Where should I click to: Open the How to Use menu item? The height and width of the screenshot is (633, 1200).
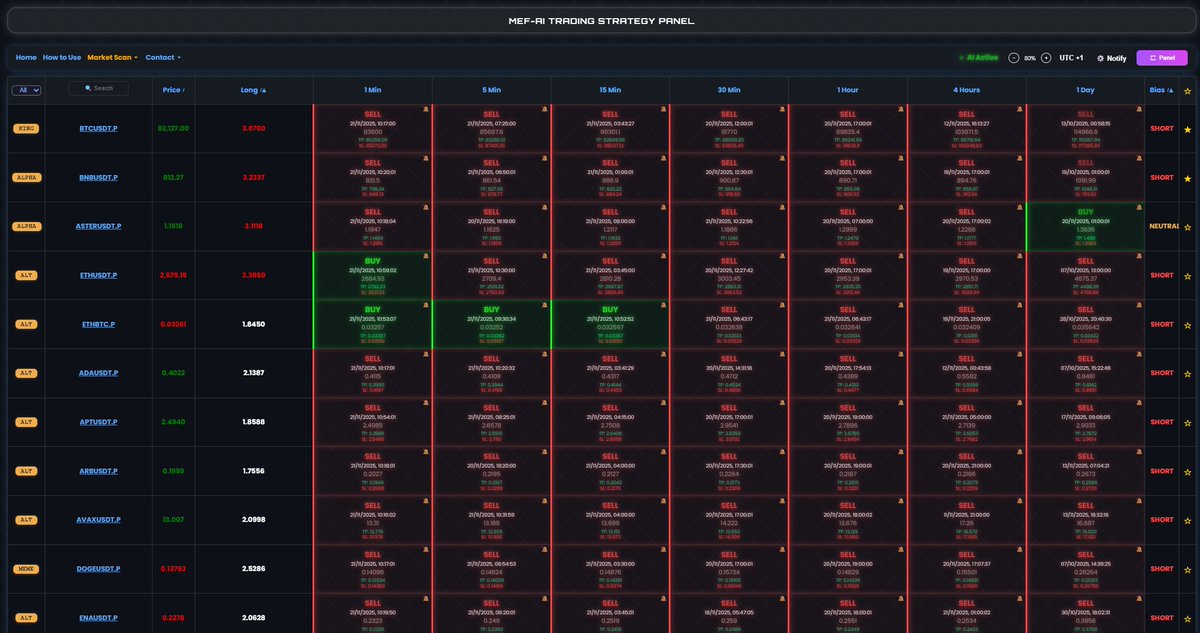[x=62, y=57]
